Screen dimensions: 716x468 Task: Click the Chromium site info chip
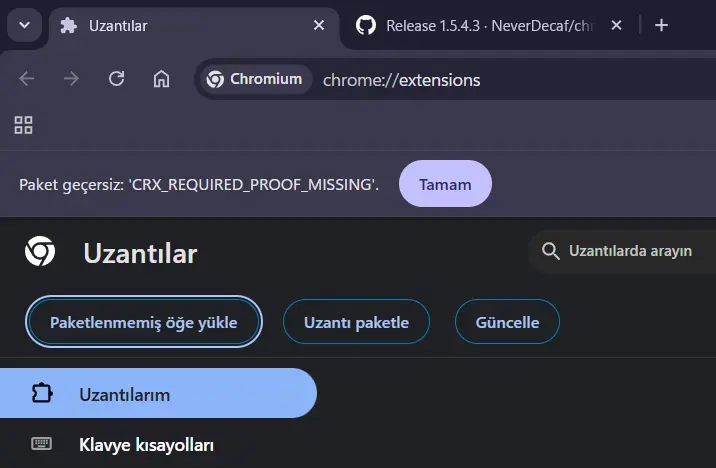[x=255, y=79]
